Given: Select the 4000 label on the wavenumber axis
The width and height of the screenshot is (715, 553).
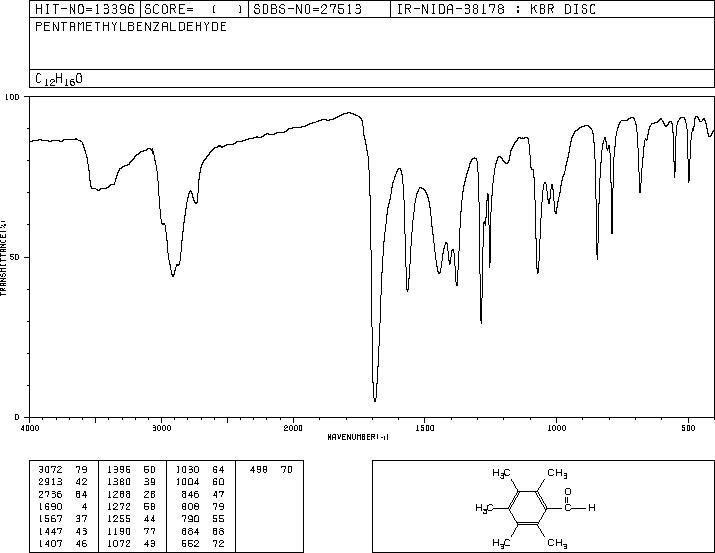Looking at the screenshot, I should pos(30,428).
